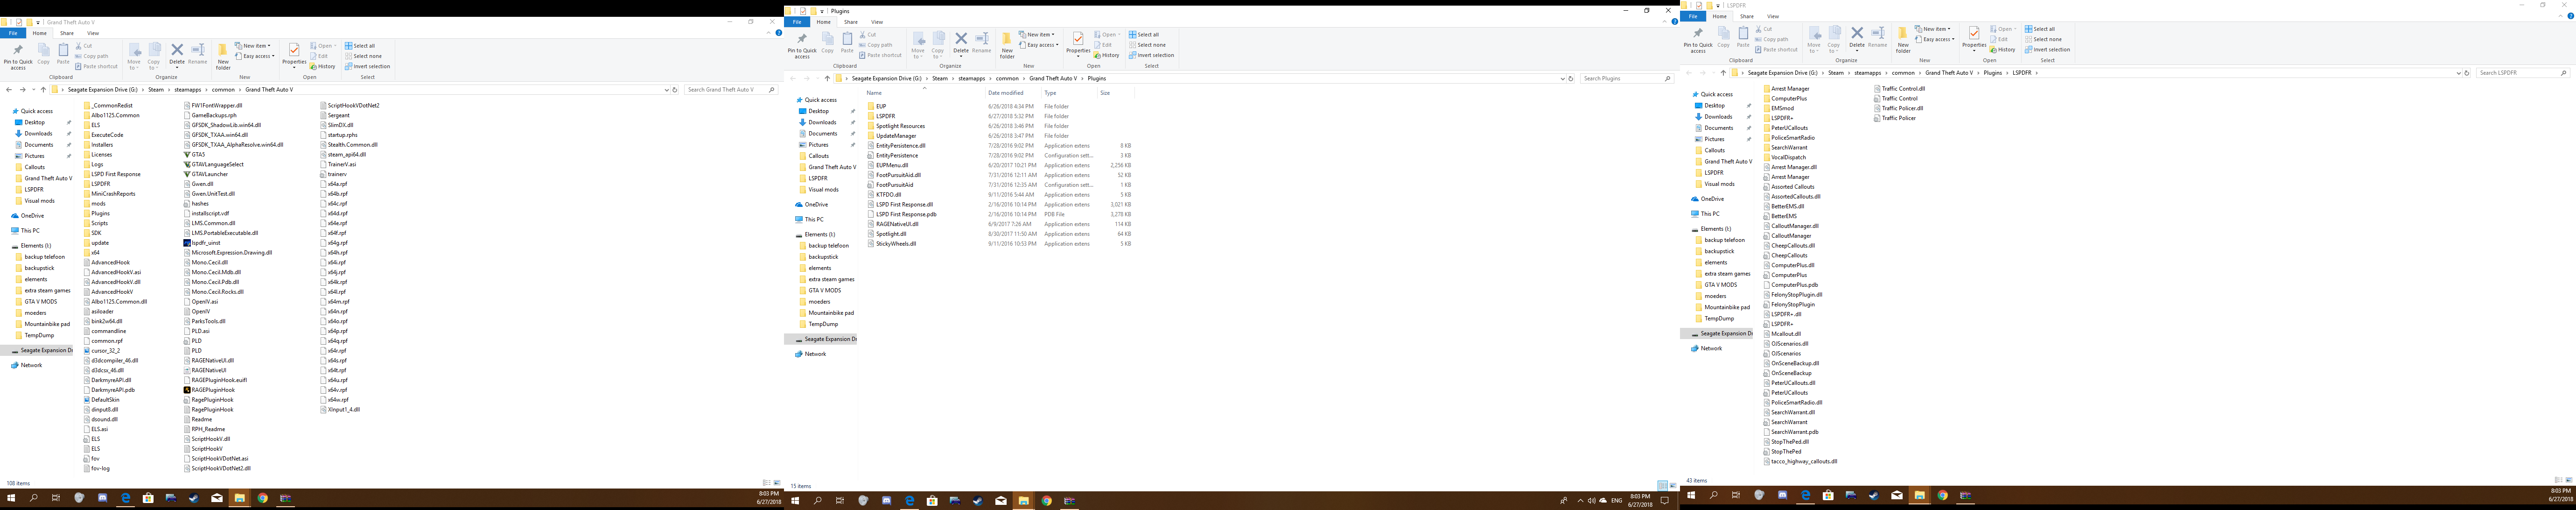The width and height of the screenshot is (2576, 510).
Task: Expand address bar history dropdown in Plugins window
Action: (1562, 78)
